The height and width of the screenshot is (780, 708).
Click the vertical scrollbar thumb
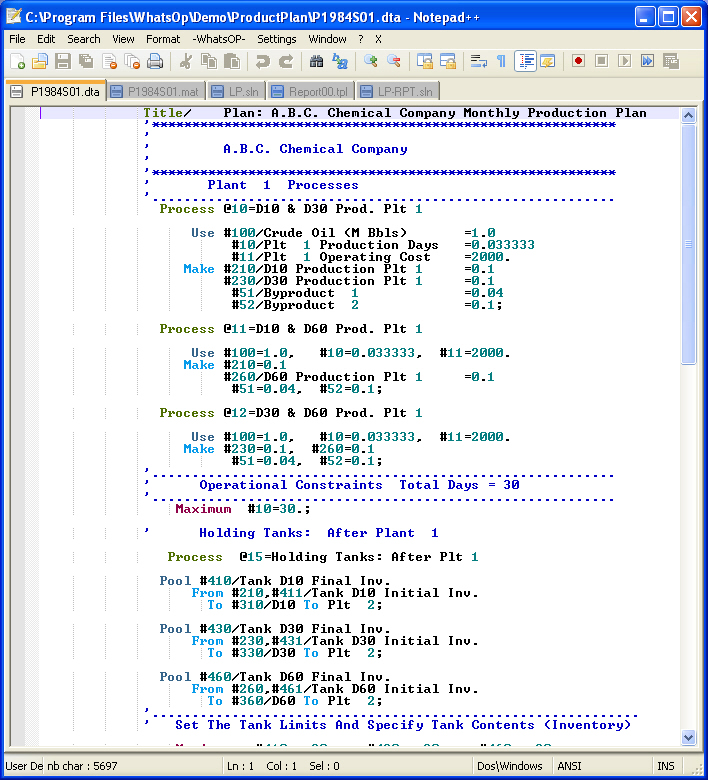click(x=689, y=244)
